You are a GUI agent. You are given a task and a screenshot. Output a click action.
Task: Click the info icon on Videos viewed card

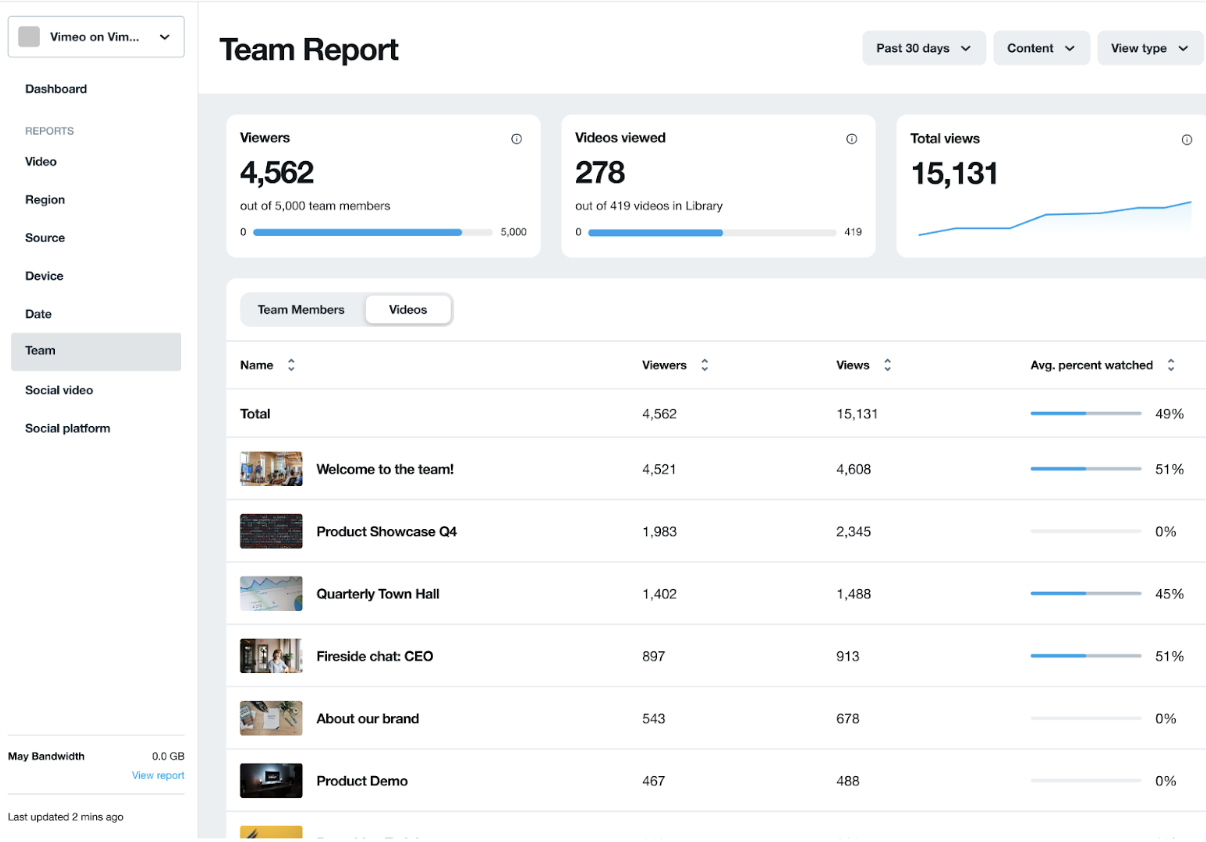coord(851,139)
